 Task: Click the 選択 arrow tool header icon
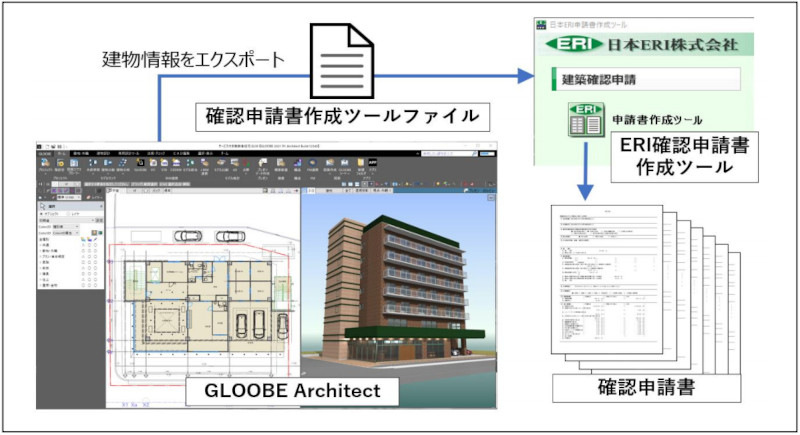click(x=43, y=207)
